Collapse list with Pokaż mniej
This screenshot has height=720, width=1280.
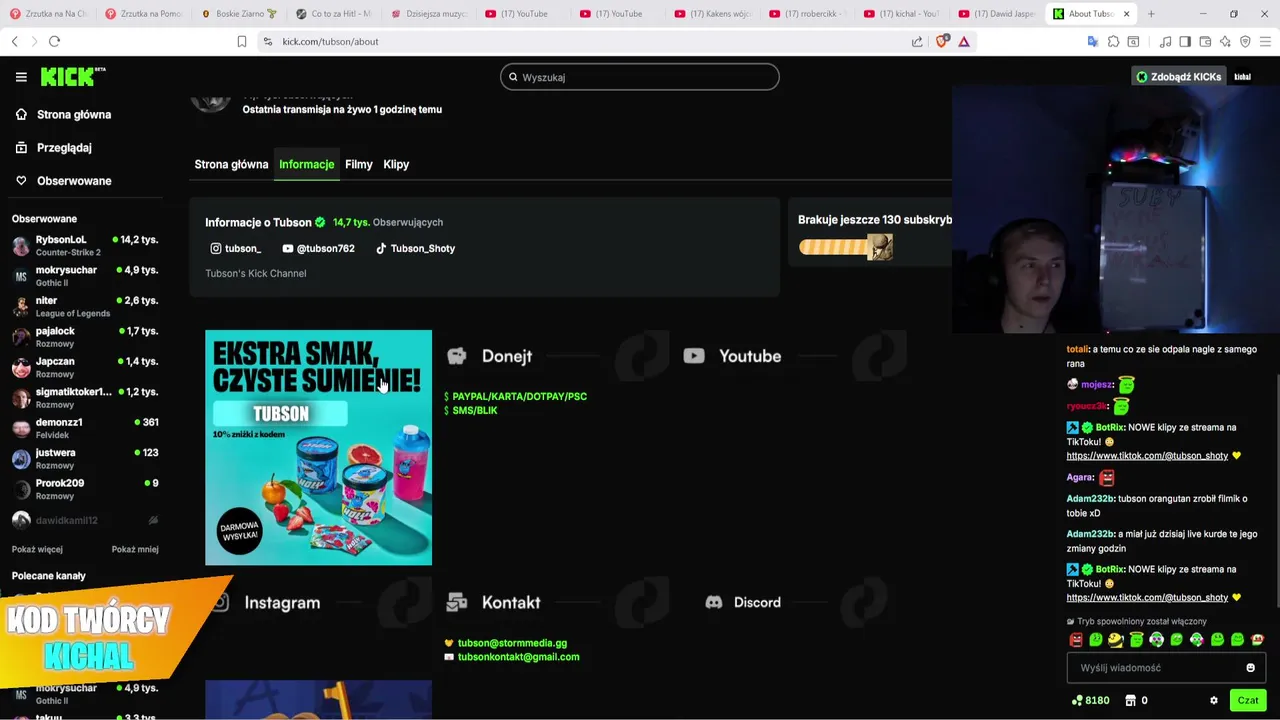pyautogui.click(x=135, y=549)
